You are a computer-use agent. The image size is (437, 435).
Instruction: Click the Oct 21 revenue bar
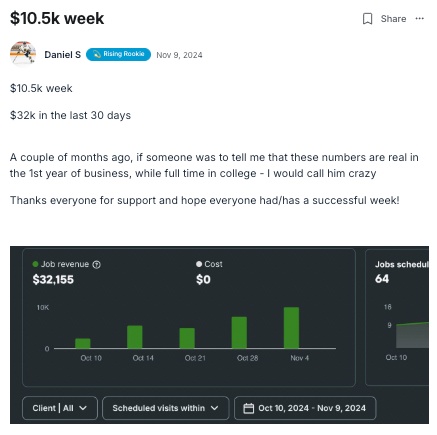(x=187, y=338)
